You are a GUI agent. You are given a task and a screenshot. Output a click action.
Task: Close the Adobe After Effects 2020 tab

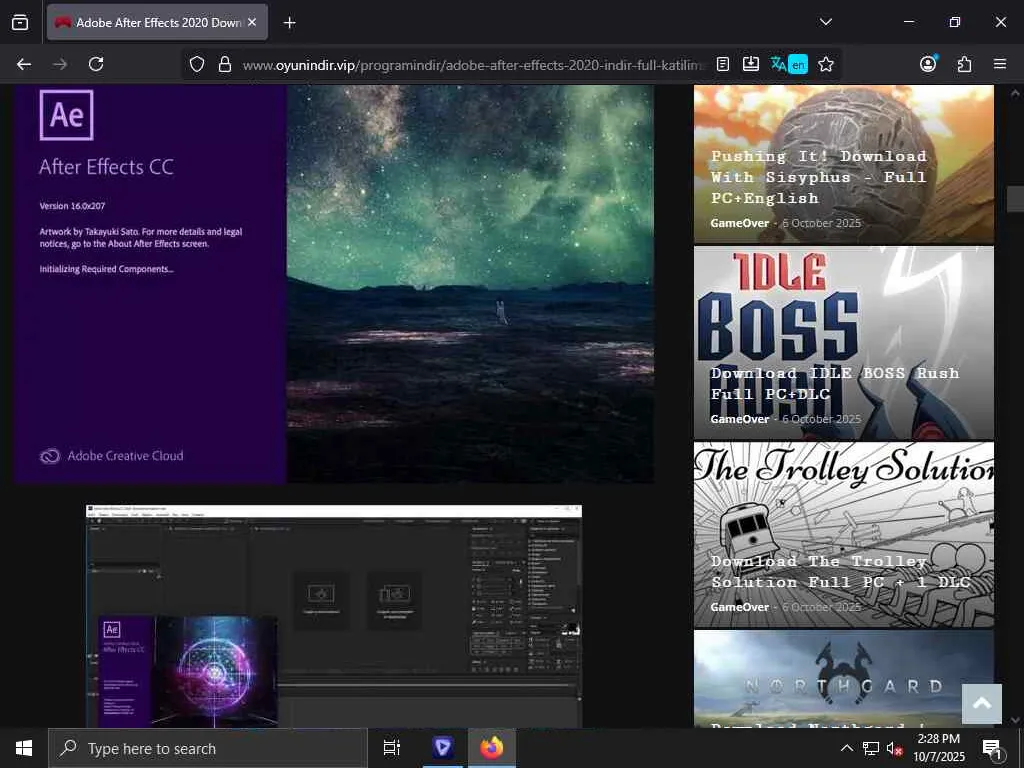[252, 22]
